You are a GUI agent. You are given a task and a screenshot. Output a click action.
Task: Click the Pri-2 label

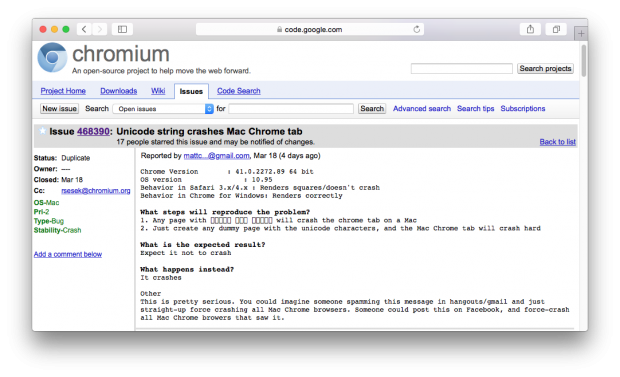pos(42,212)
